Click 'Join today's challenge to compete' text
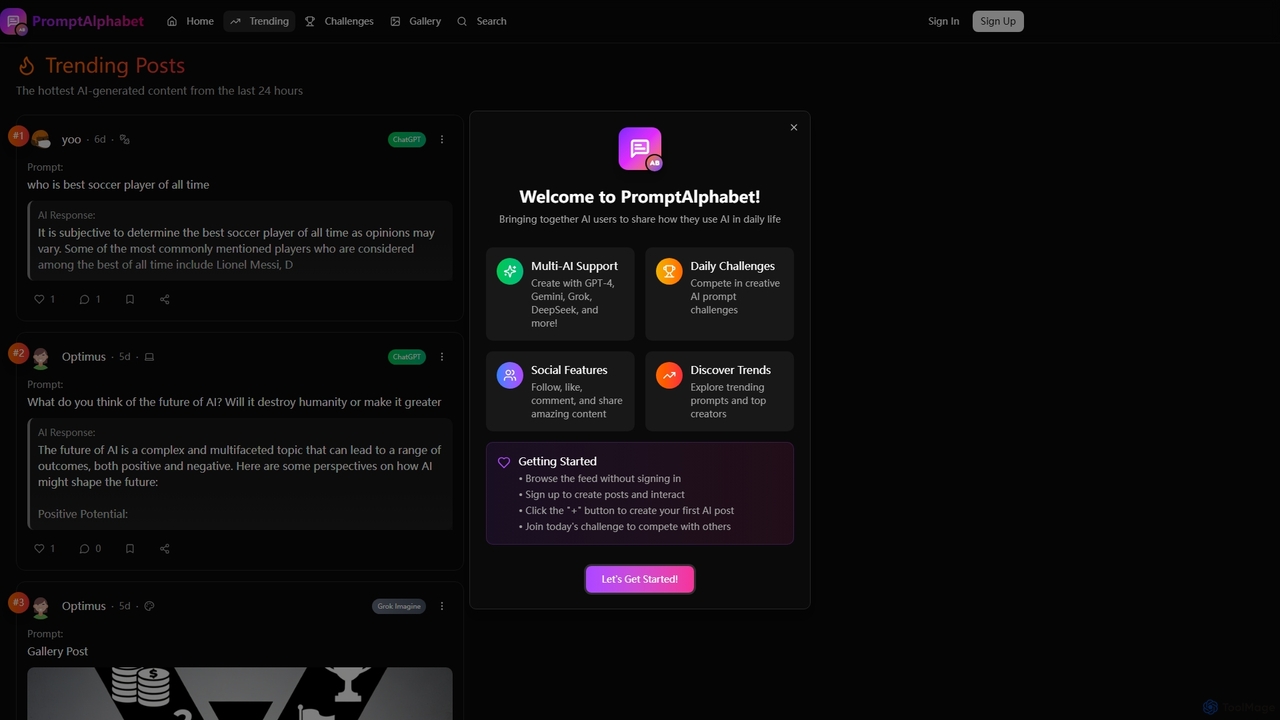 [628, 527]
